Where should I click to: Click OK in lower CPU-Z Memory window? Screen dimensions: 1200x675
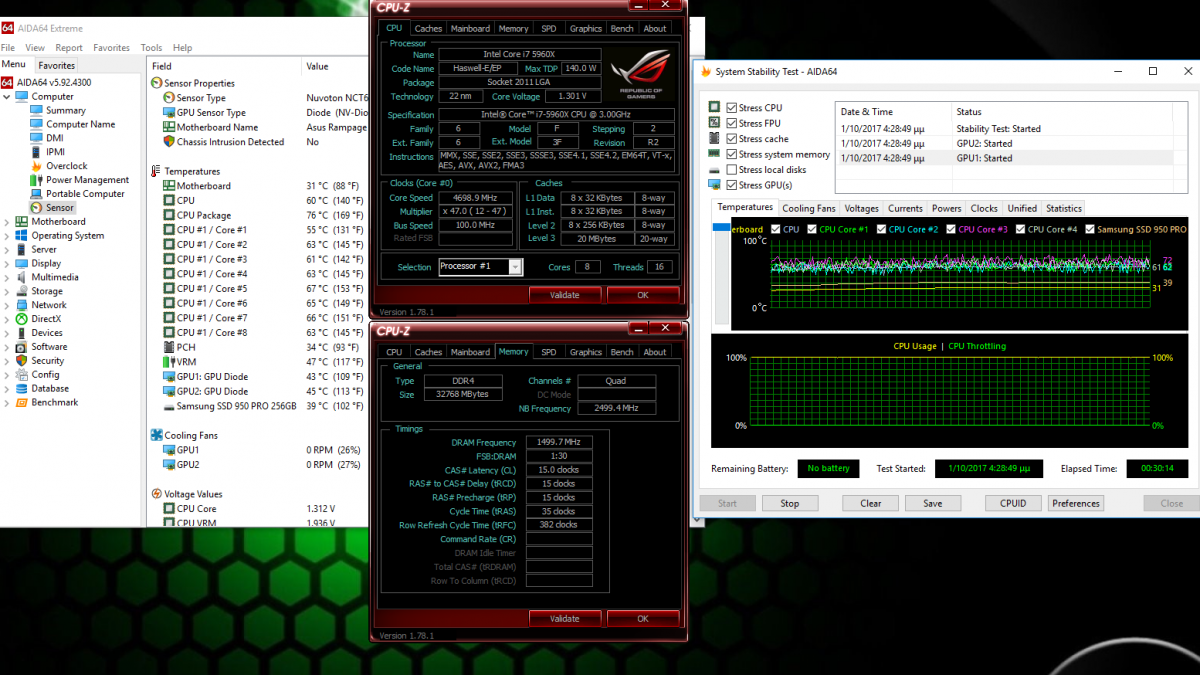[x=643, y=618]
